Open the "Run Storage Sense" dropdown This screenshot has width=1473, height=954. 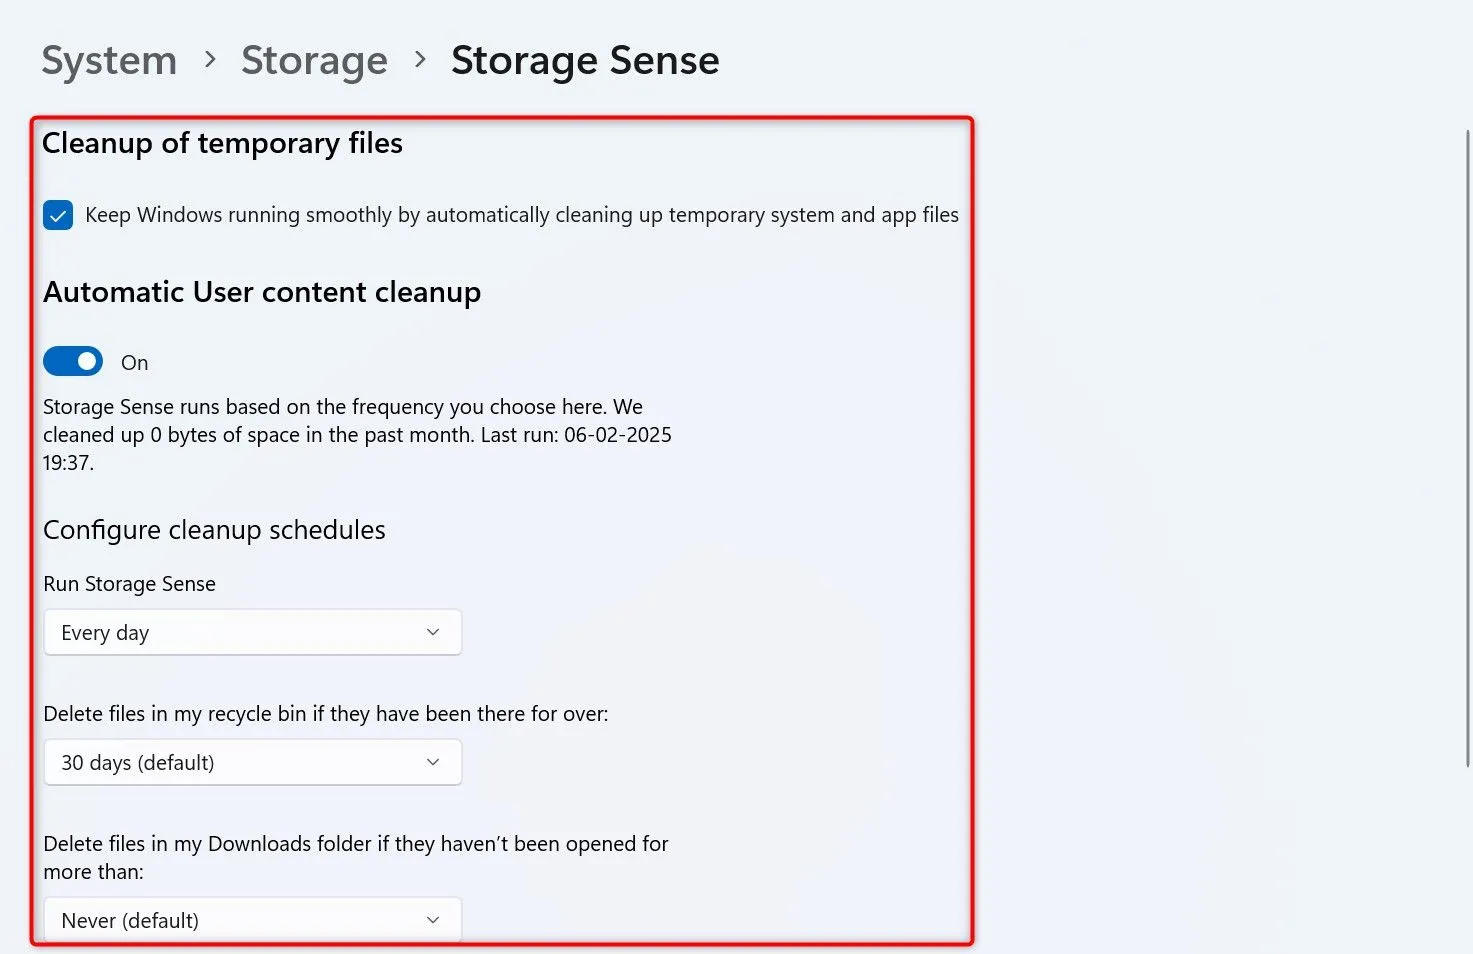(252, 632)
